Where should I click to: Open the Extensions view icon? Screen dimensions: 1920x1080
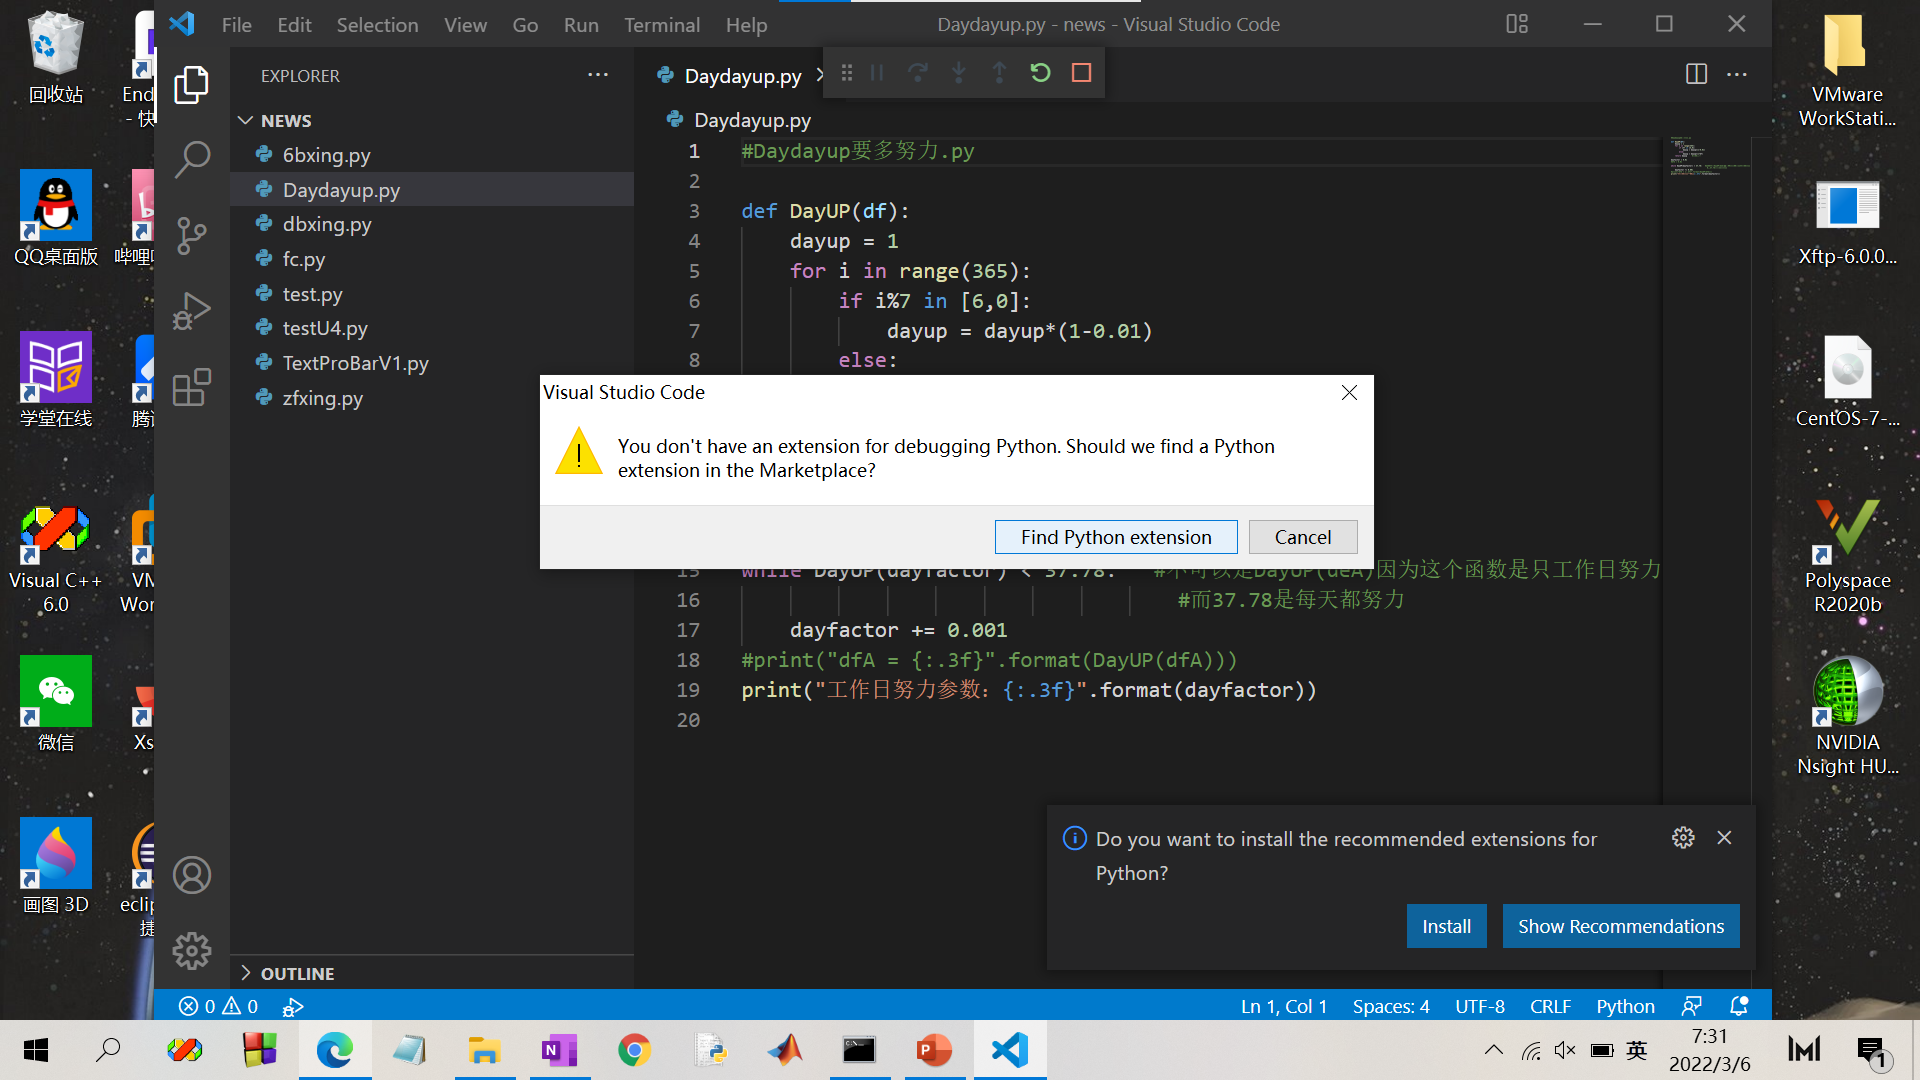click(191, 388)
